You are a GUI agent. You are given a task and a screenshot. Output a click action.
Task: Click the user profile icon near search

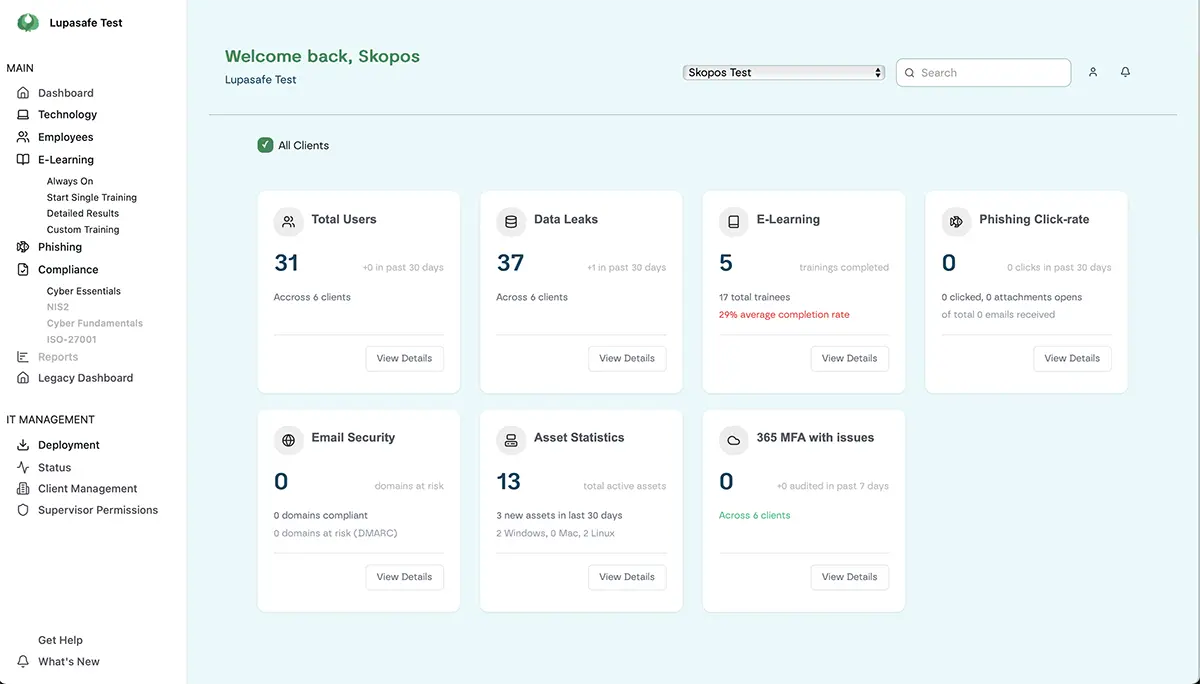[x=1092, y=72]
